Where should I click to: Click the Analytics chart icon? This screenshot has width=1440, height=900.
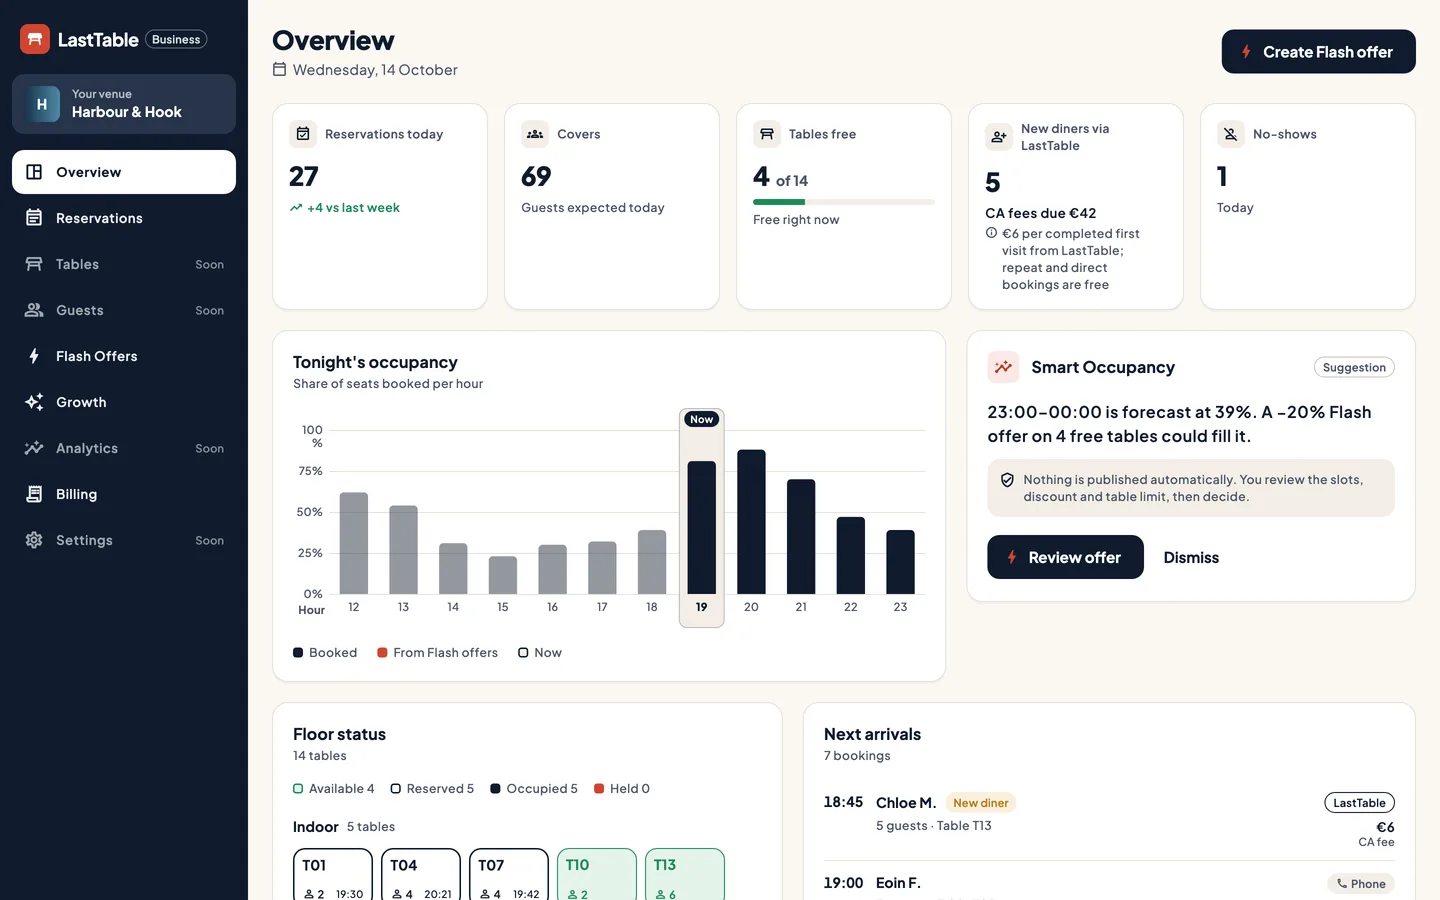(x=34, y=448)
